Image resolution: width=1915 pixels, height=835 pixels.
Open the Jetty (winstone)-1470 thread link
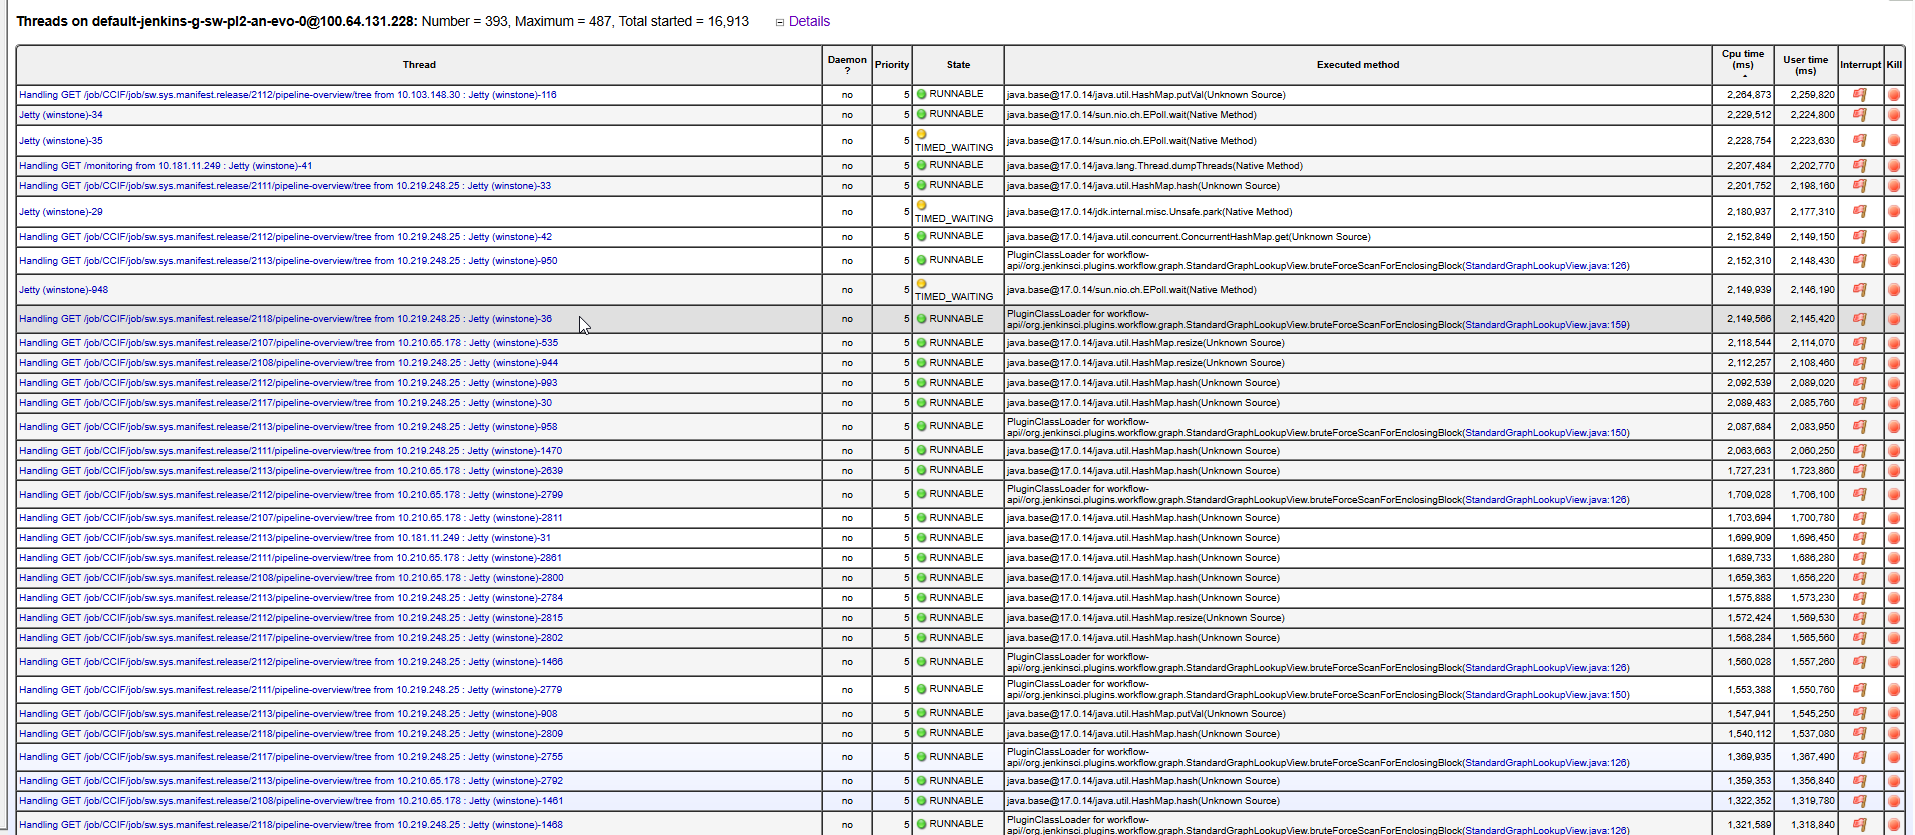(290, 451)
